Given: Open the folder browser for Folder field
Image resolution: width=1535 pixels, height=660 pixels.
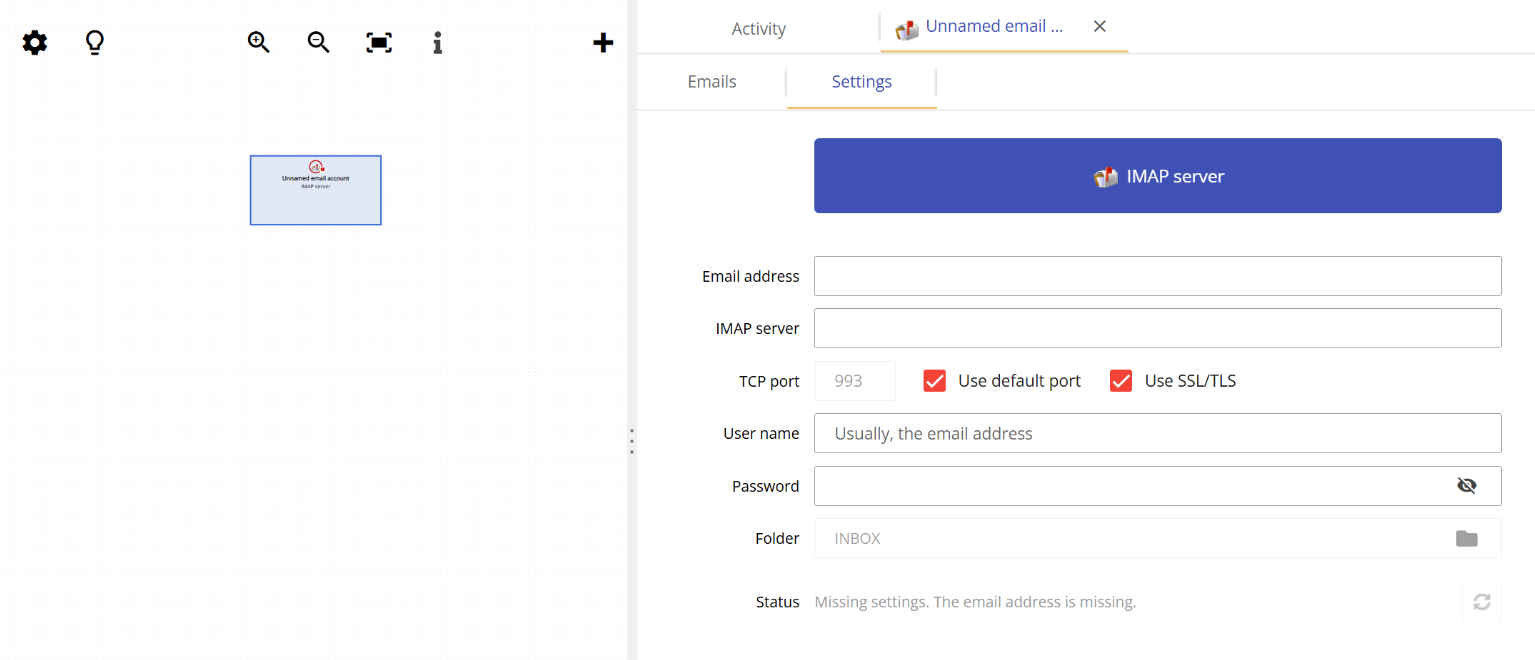Looking at the screenshot, I should (1466, 538).
